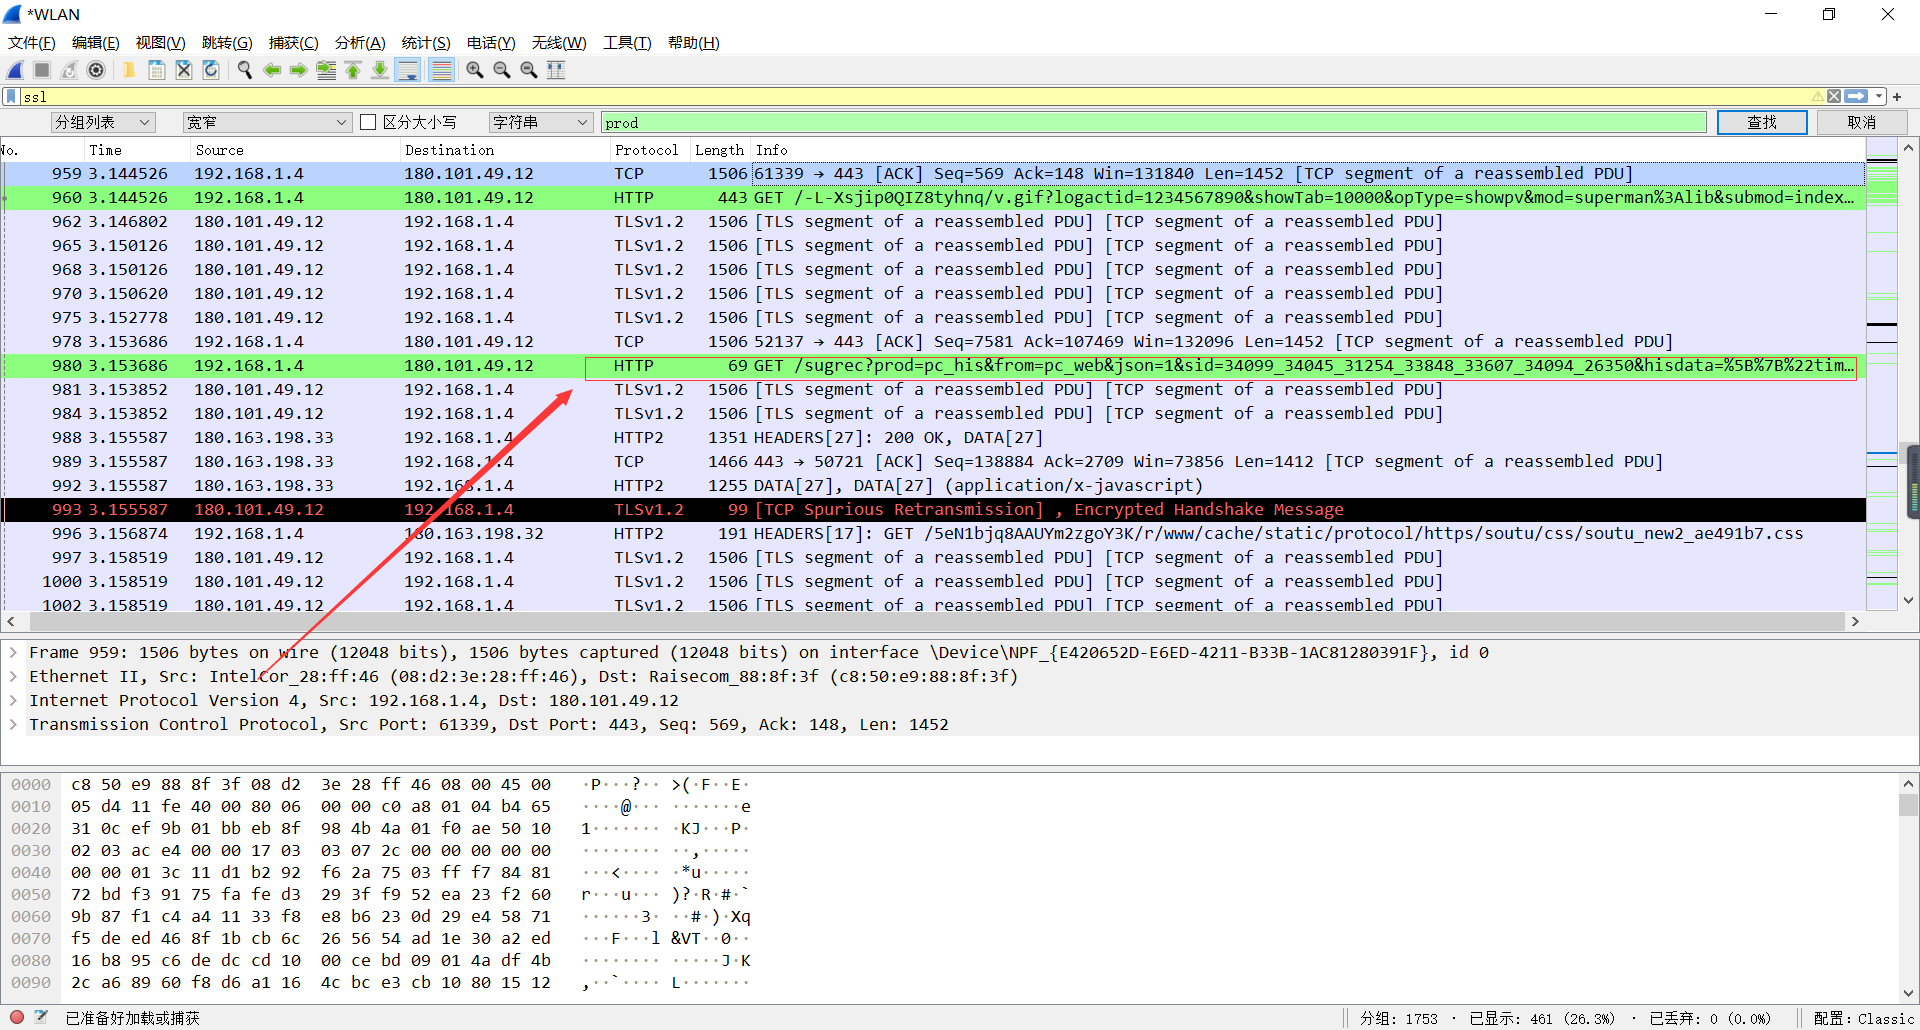The width and height of the screenshot is (1920, 1030).
Task: Click the 查找 find button
Action: tap(1762, 122)
